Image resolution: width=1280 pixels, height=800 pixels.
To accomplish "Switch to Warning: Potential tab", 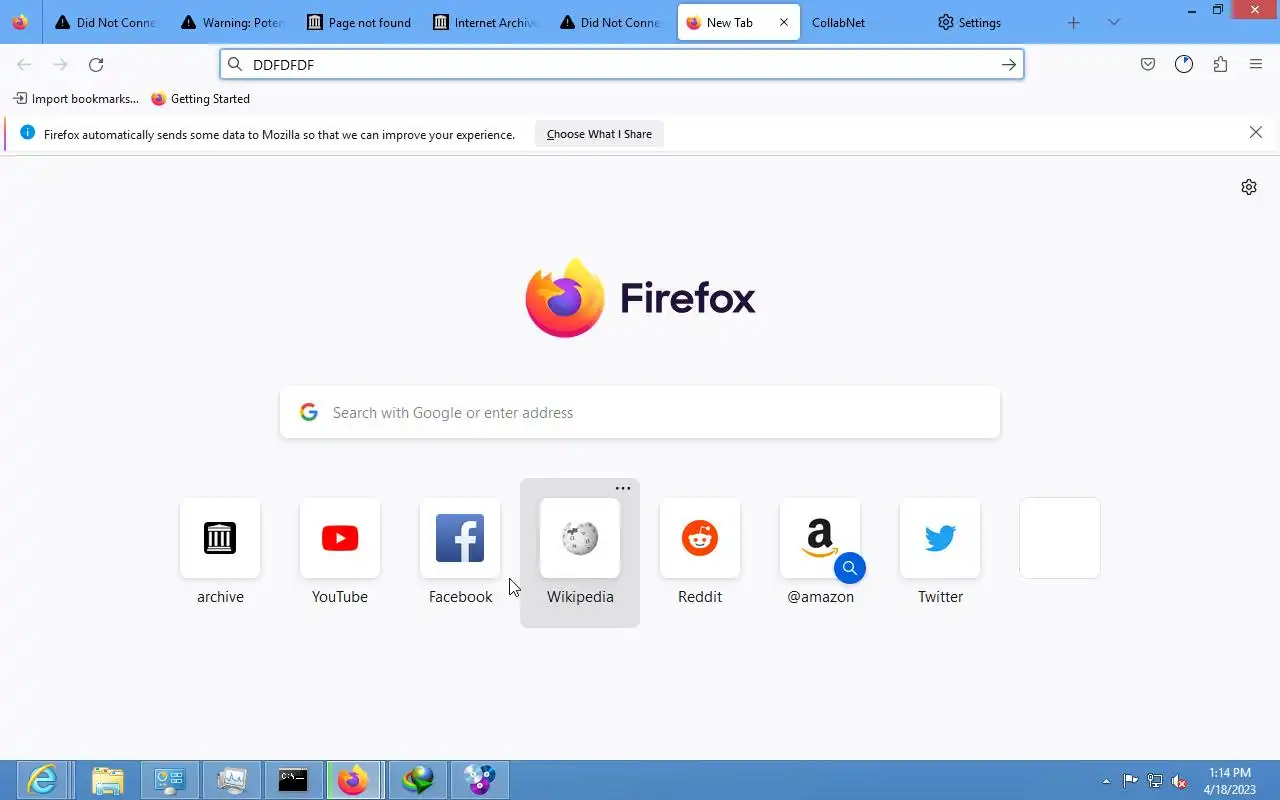I will point(233,22).
